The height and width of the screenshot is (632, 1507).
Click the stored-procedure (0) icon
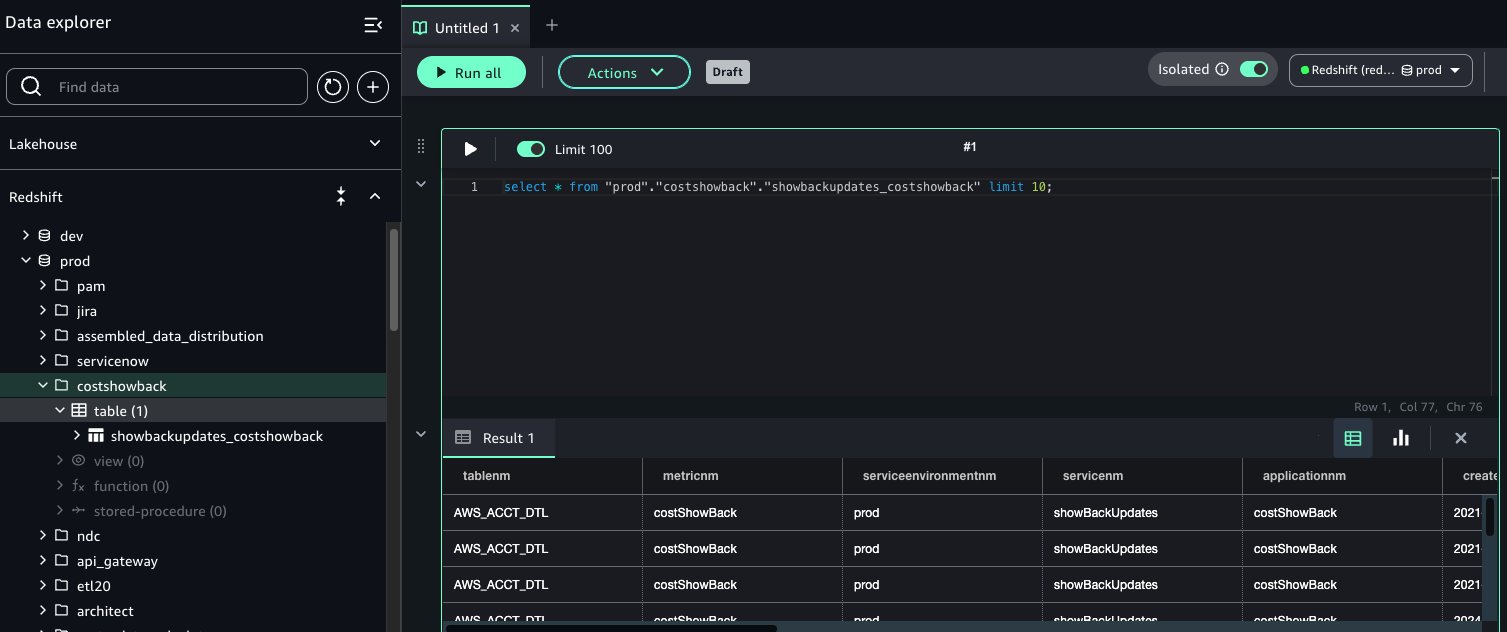click(78, 511)
